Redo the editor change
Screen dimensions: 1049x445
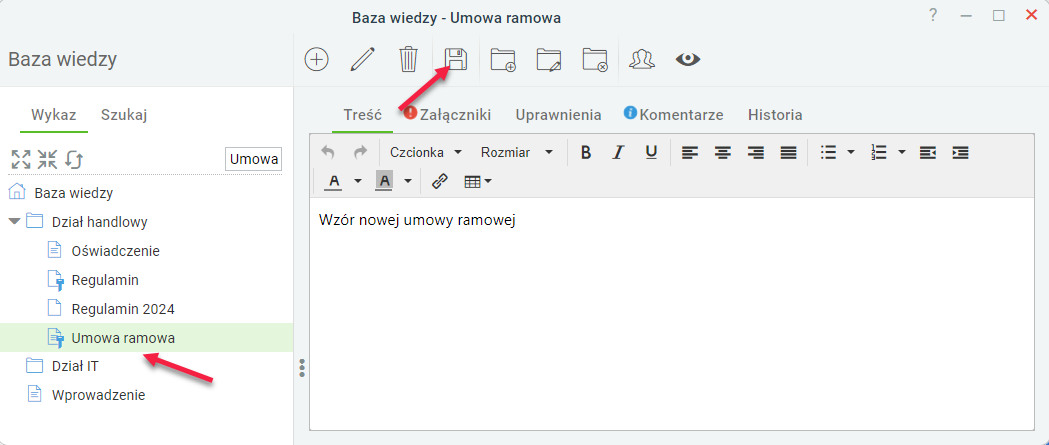[361, 153]
